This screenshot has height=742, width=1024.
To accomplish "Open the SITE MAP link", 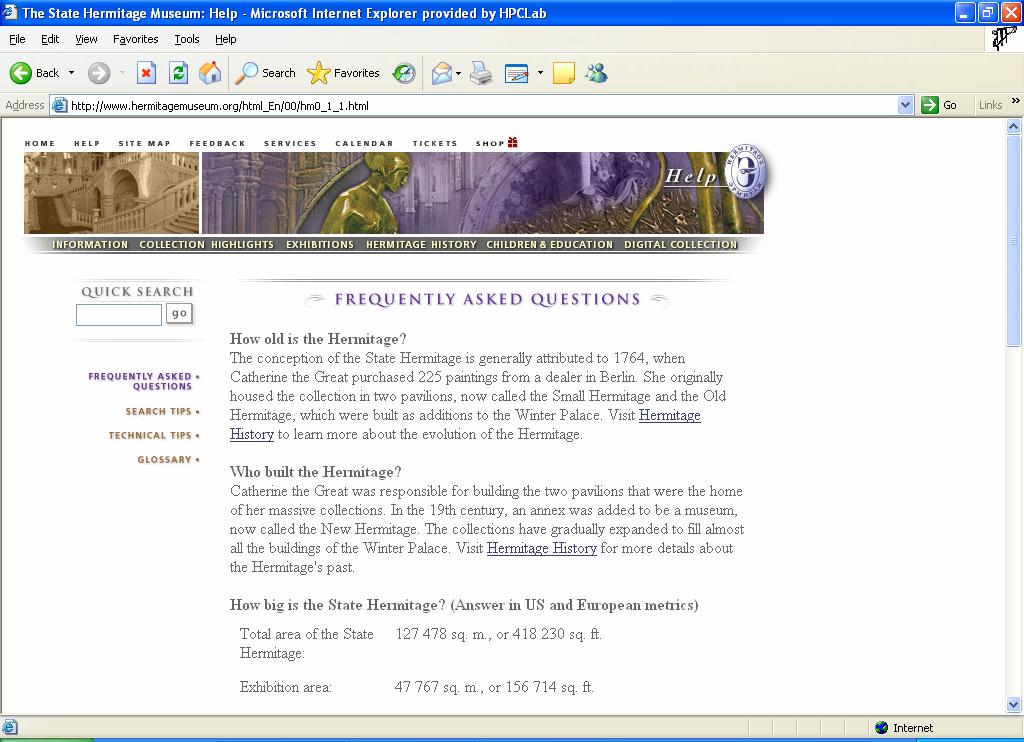I will pyautogui.click(x=144, y=144).
